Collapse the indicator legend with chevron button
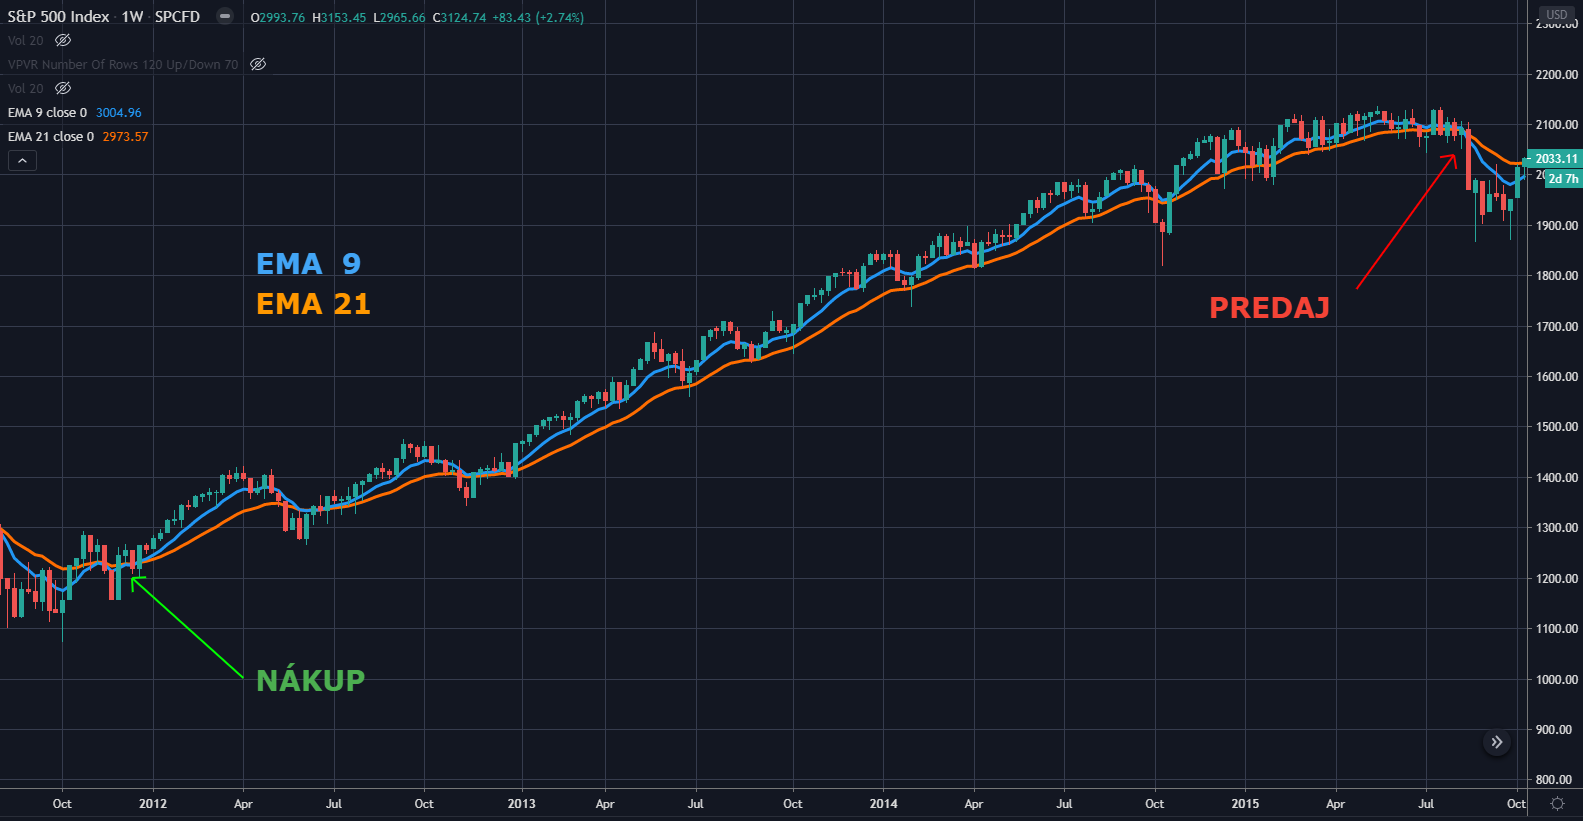 coord(22,160)
